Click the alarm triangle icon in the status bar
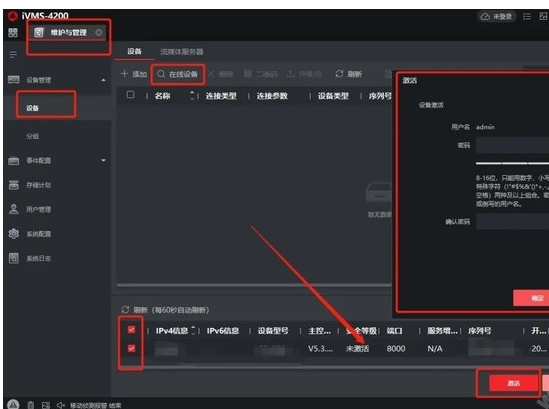 [x=13, y=404]
